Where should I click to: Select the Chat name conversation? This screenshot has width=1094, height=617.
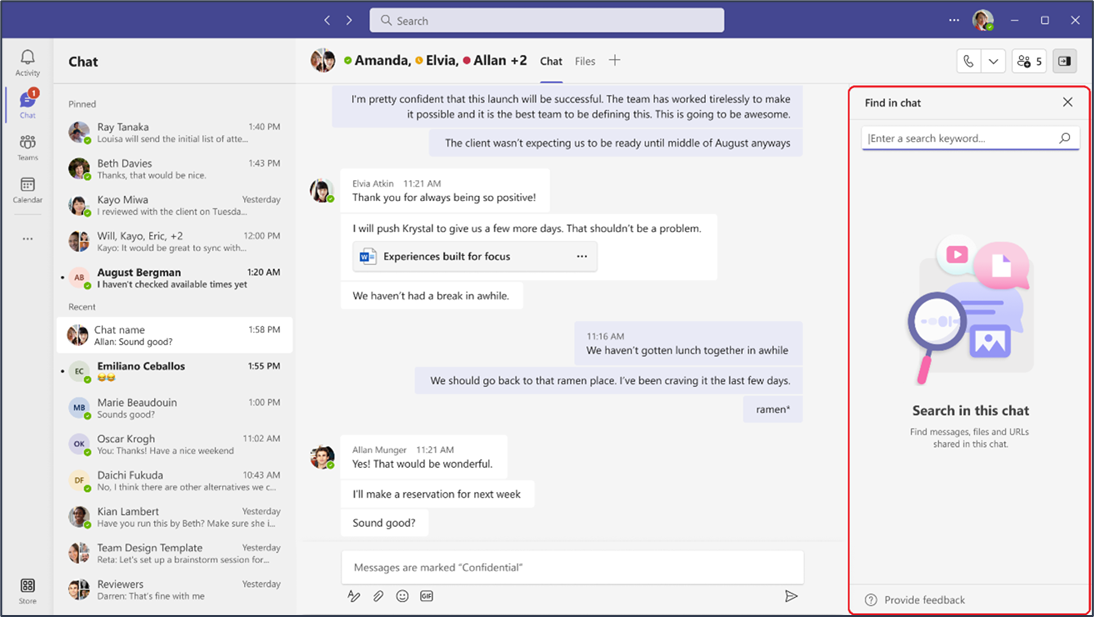click(x=174, y=335)
